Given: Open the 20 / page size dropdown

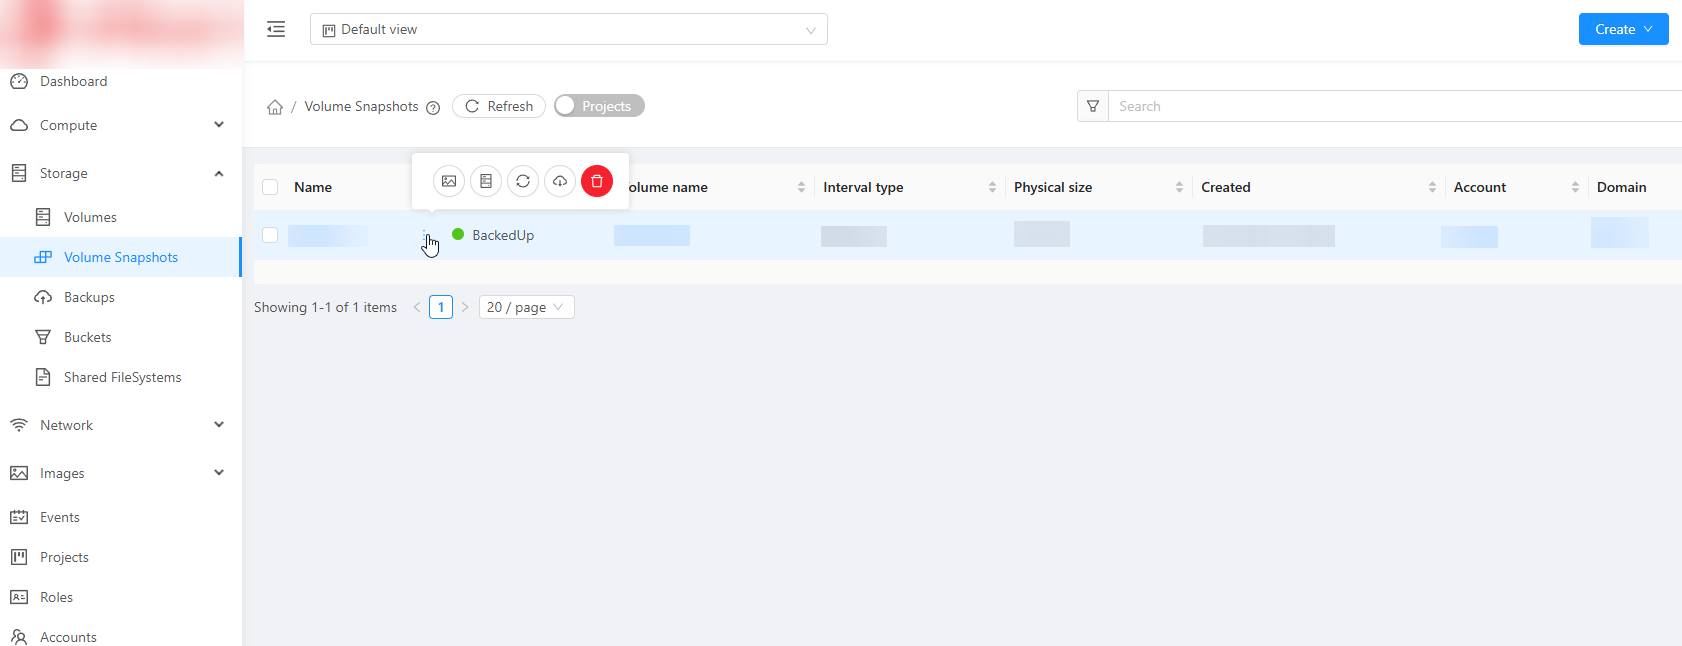Looking at the screenshot, I should 526,307.
